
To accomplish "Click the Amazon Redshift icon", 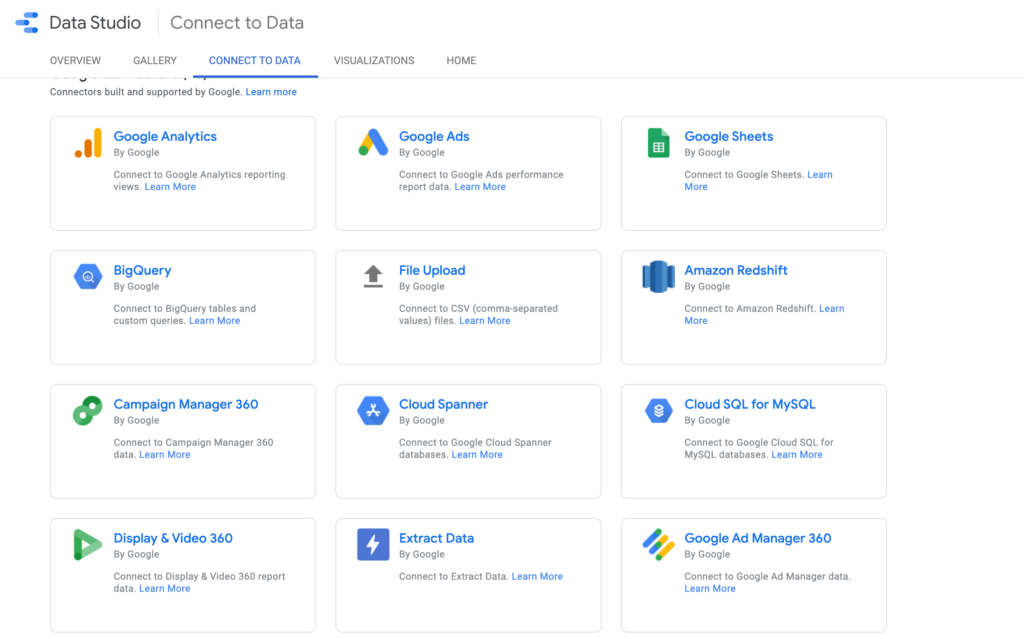I will [x=658, y=276].
